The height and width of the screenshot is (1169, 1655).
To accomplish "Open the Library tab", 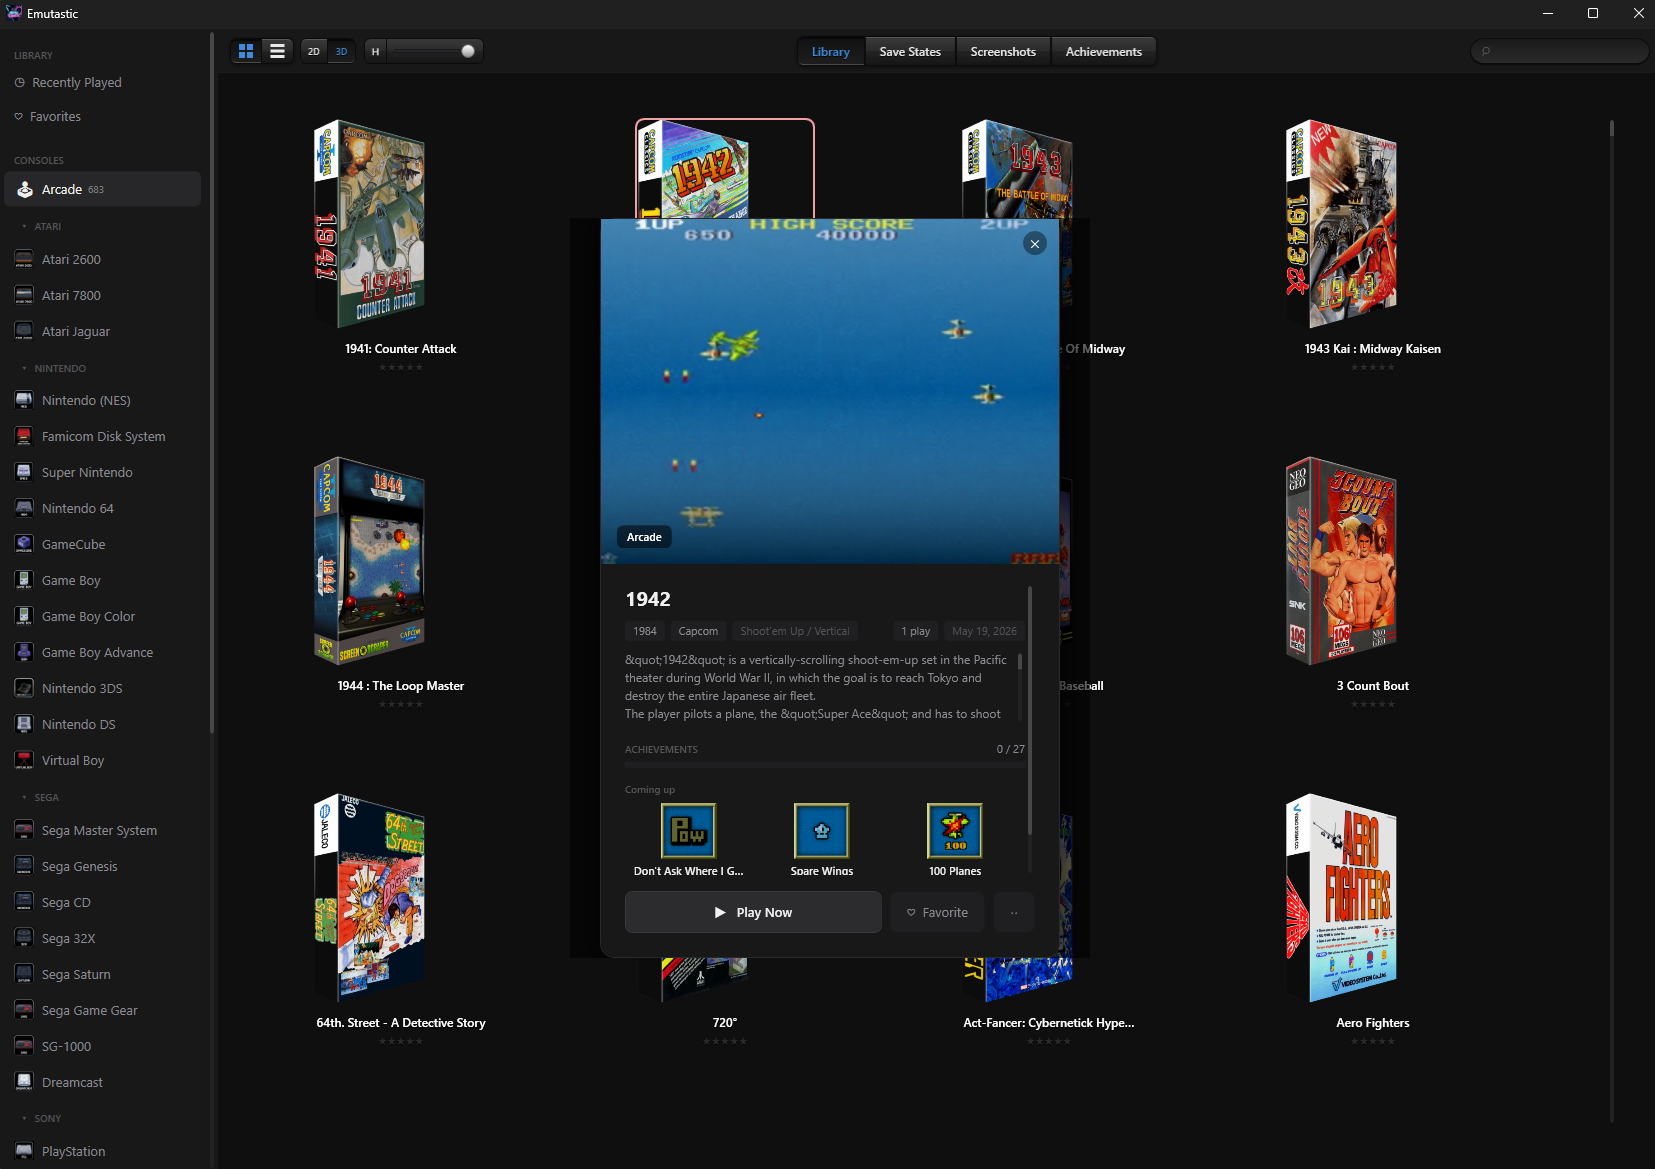I will click(831, 52).
